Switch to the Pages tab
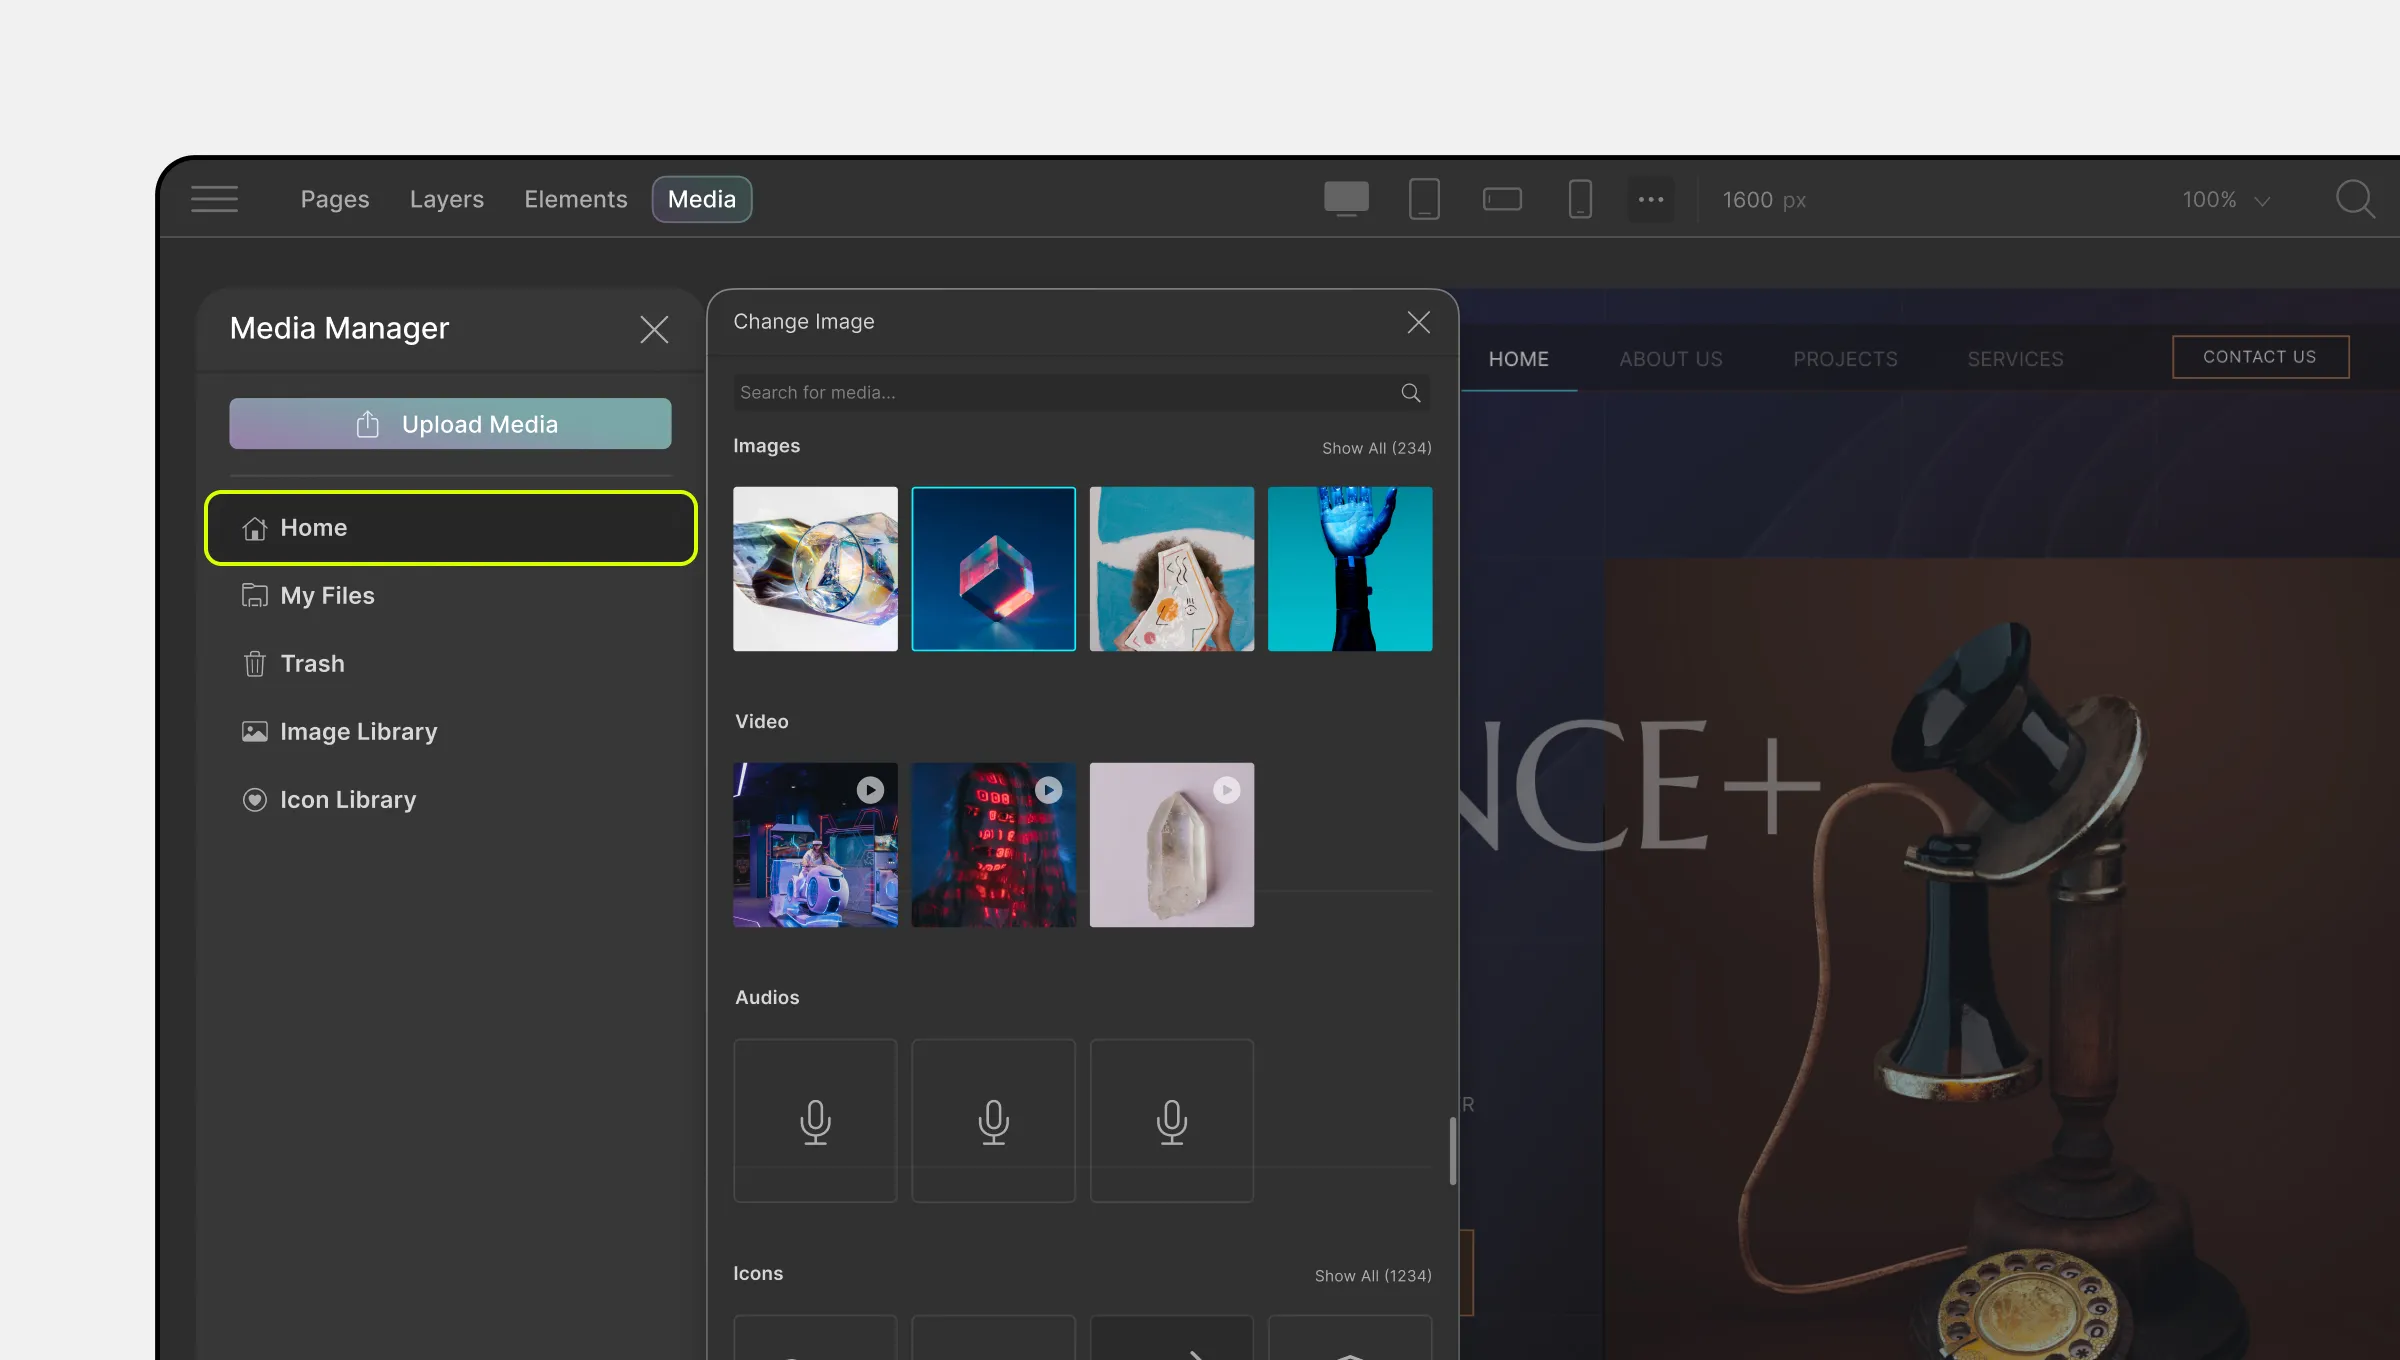The image size is (2400, 1360). (x=335, y=198)
